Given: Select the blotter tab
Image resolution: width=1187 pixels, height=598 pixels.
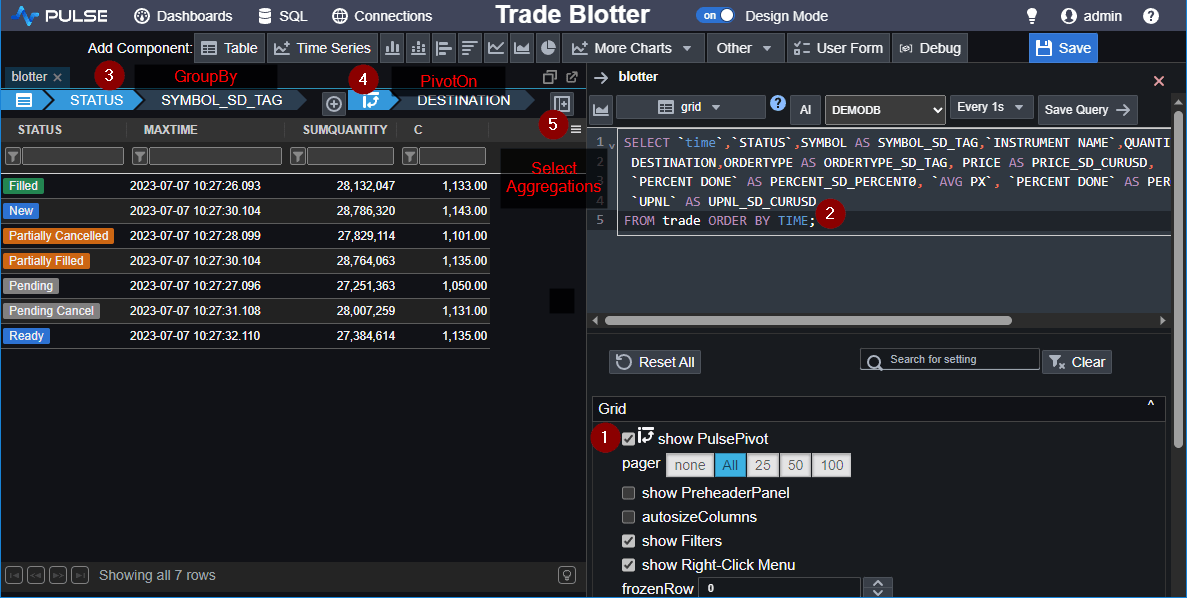Looking at the screenshot, I should coord(30,77).
